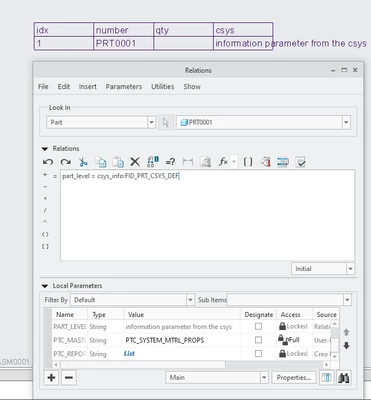This screenshot has height=400, width=371.
Task: Add a new local parameter
Action: coord(51,378)
